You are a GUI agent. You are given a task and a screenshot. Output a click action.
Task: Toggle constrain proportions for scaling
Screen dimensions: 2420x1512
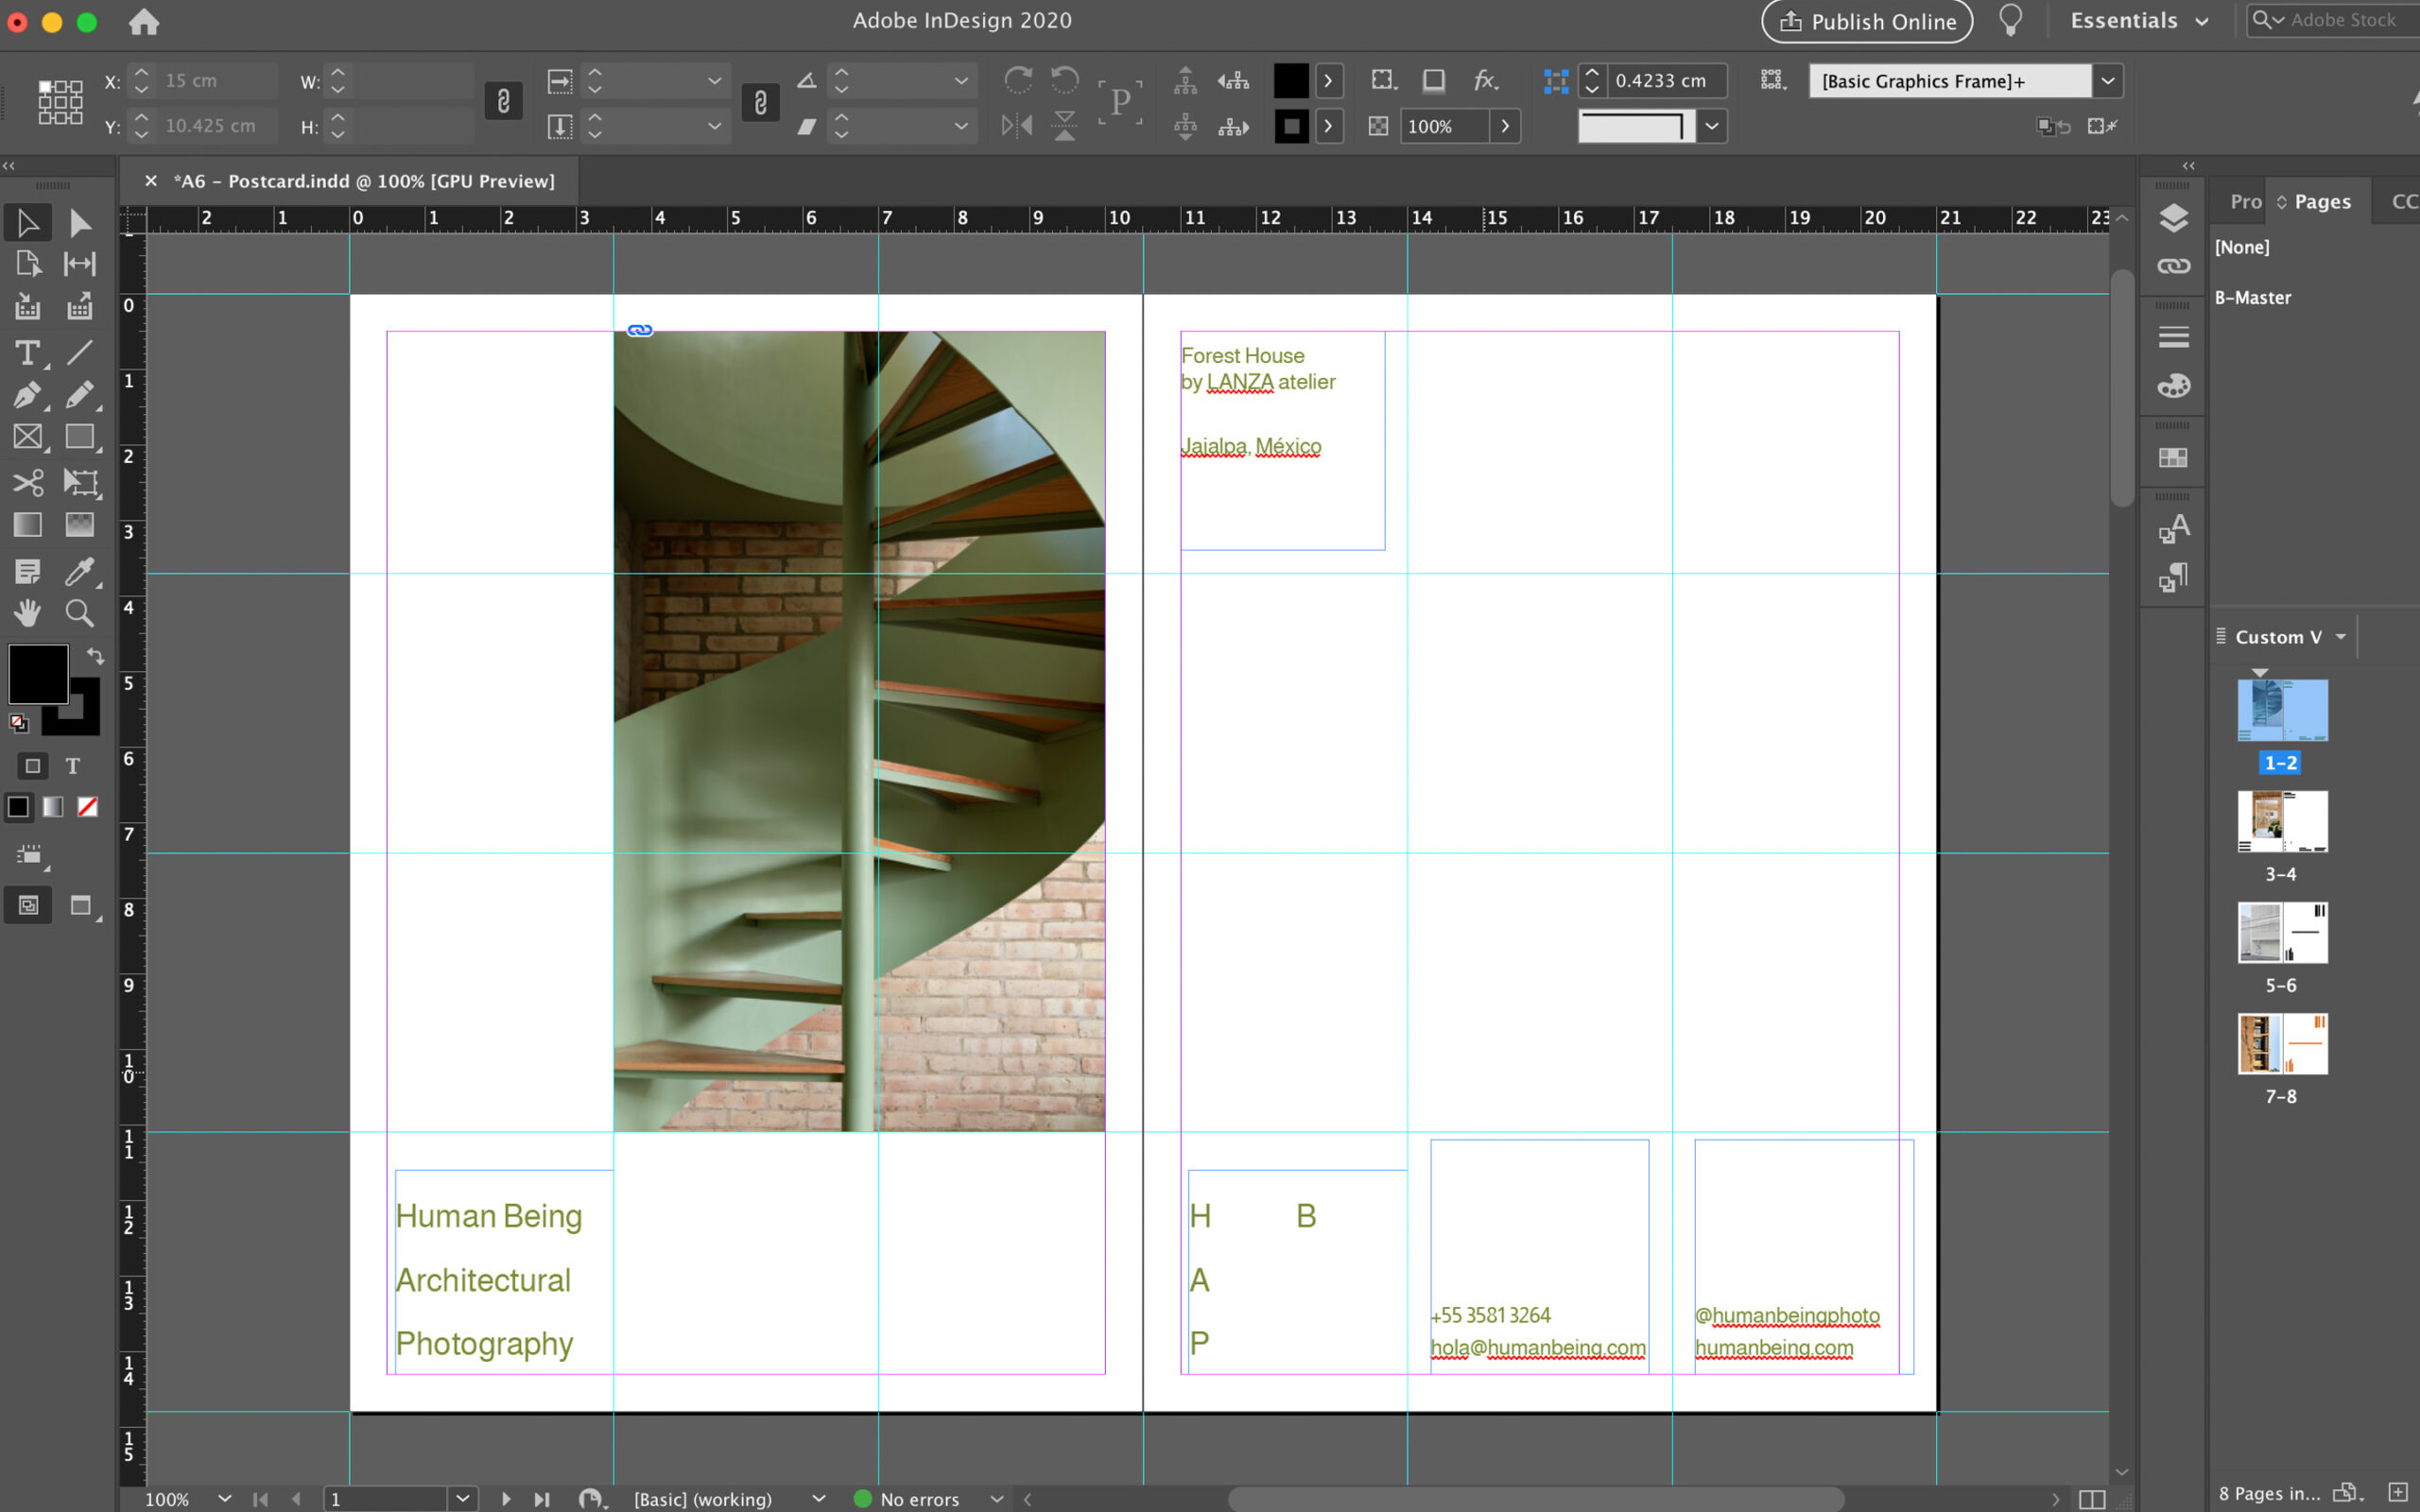(760, 102)
